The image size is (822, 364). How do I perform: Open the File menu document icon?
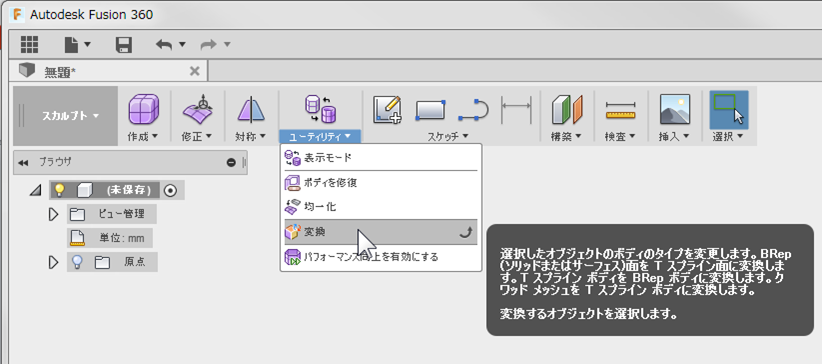[71, 45]
